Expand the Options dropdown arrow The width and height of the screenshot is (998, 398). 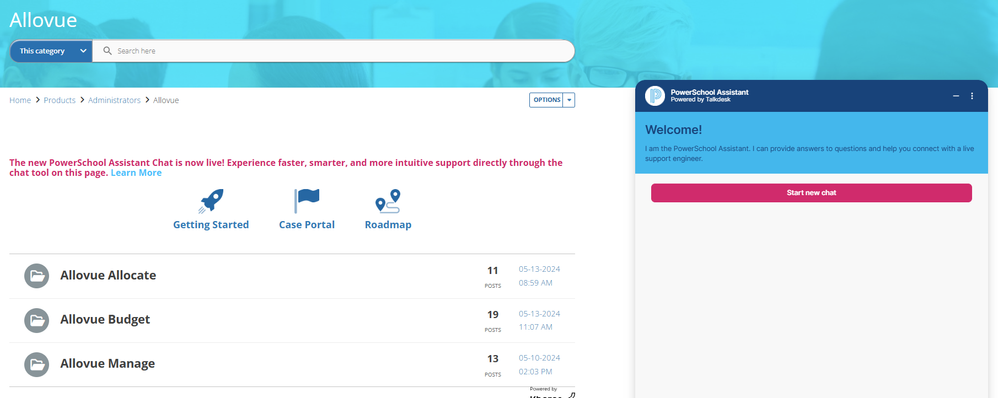[x=569, y=100]
